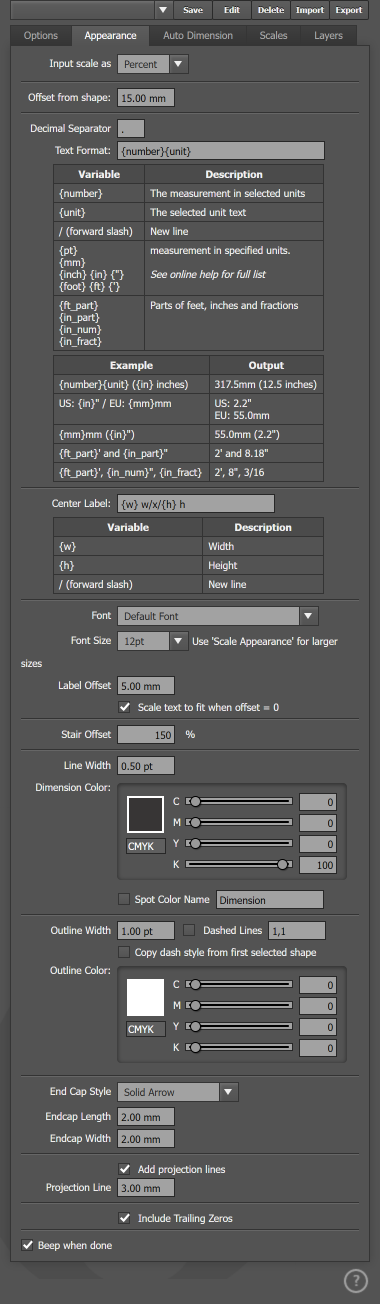Switch to the Auto Dimension tab
The height and width of the screenshot is (1304, 380).
pos(198,36)
